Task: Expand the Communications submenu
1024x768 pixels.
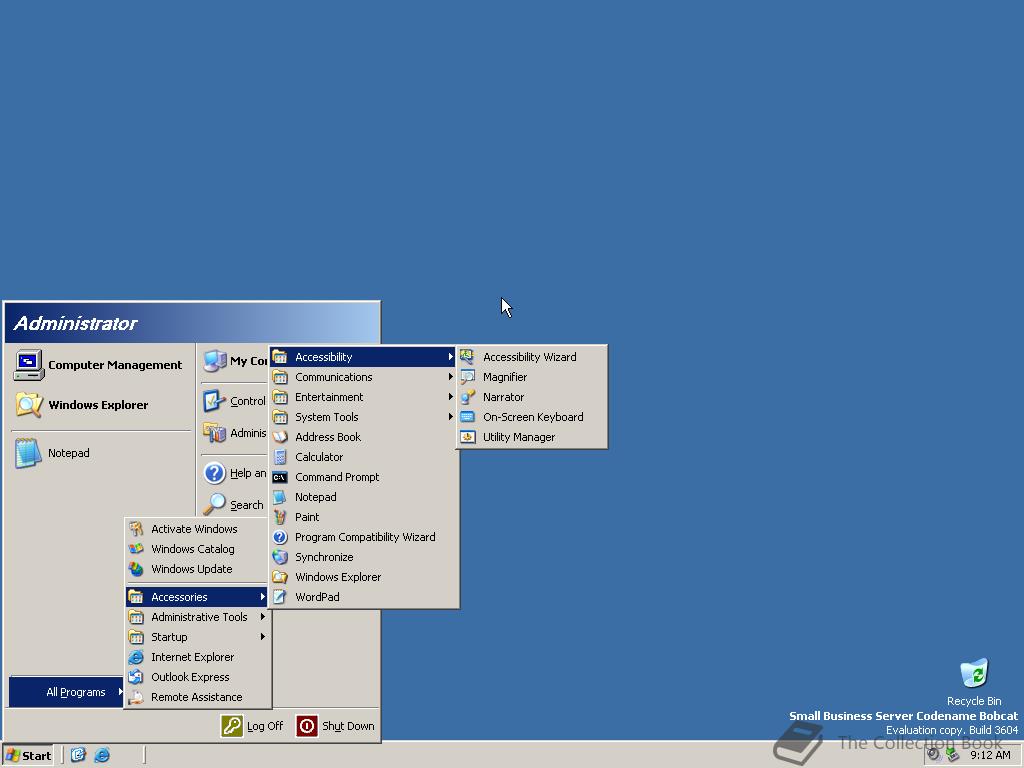Action: pyautogui.click(x=364, y=377)
